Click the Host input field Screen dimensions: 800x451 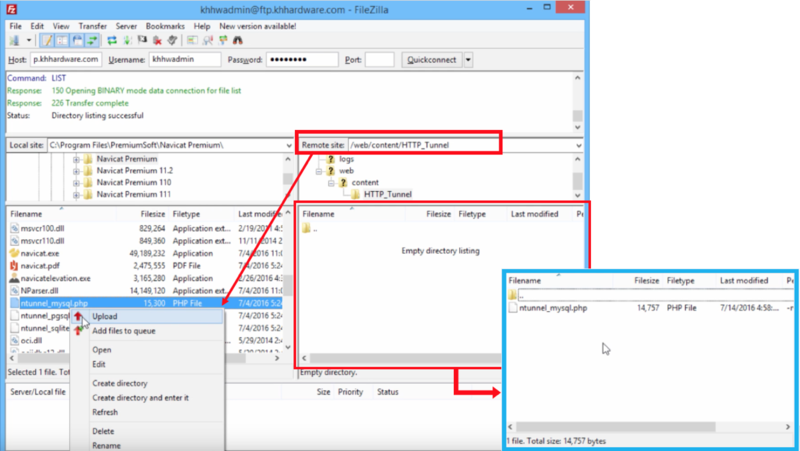(66, 60)
